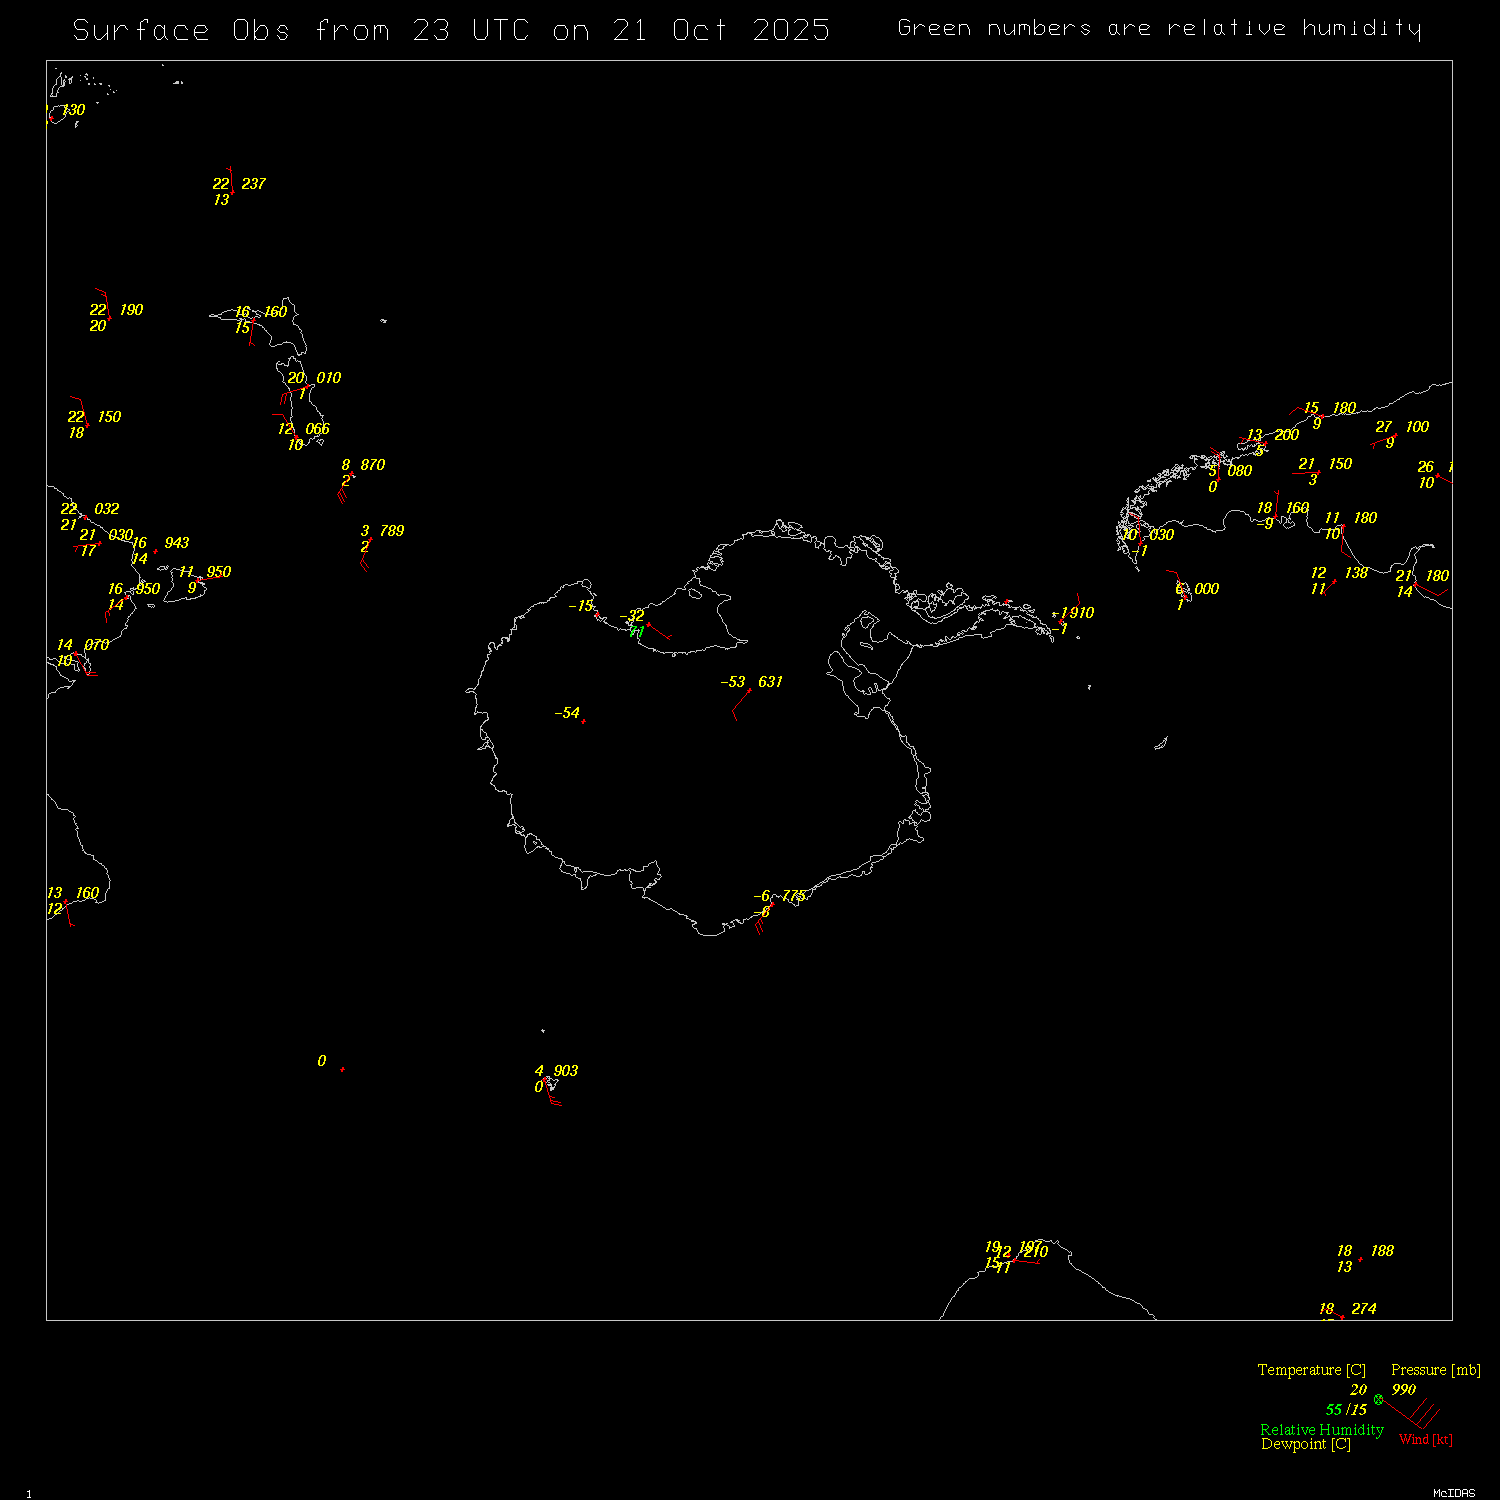The image size is (1500, 1500).
Task: Select the pressure value 631 on the map
Action: pyautogui.click(x=770, y=682)
